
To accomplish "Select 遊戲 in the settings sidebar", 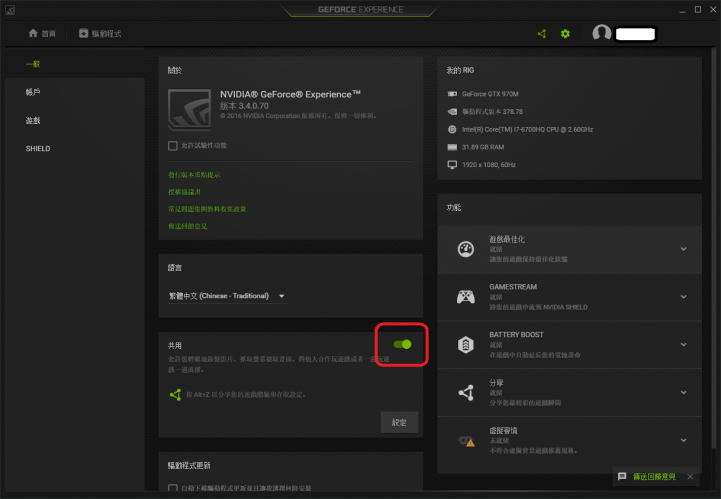I will click(x=33, y=120).
